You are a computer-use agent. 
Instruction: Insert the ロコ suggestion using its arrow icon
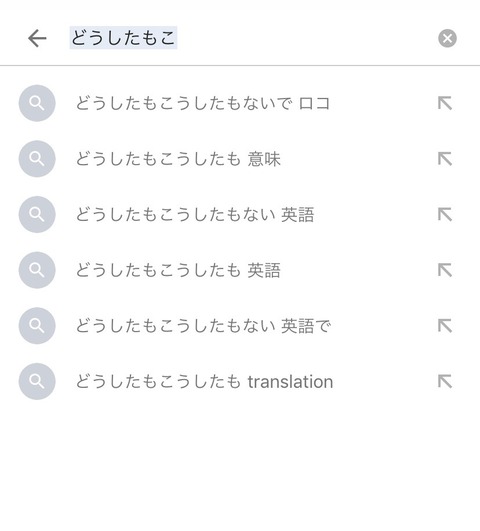(445, 103)
